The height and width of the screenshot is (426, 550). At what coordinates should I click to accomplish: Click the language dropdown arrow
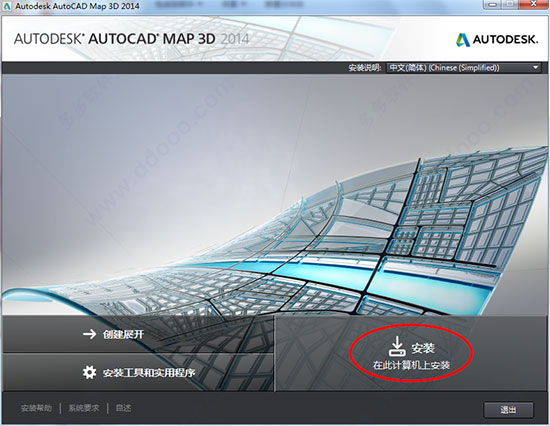coord(535,67)
